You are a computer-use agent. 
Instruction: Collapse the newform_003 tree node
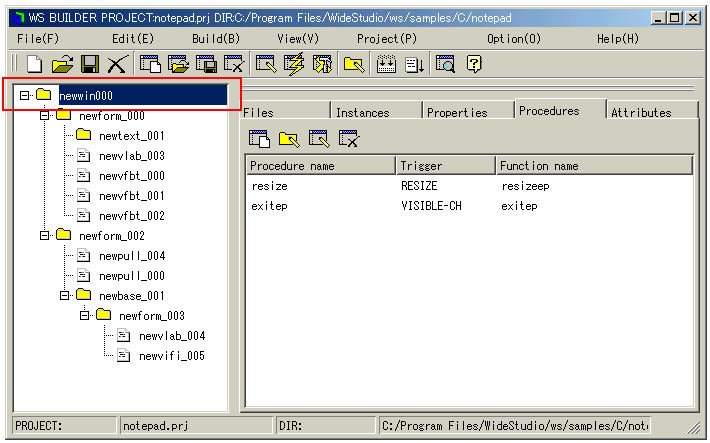coord(85,315)
